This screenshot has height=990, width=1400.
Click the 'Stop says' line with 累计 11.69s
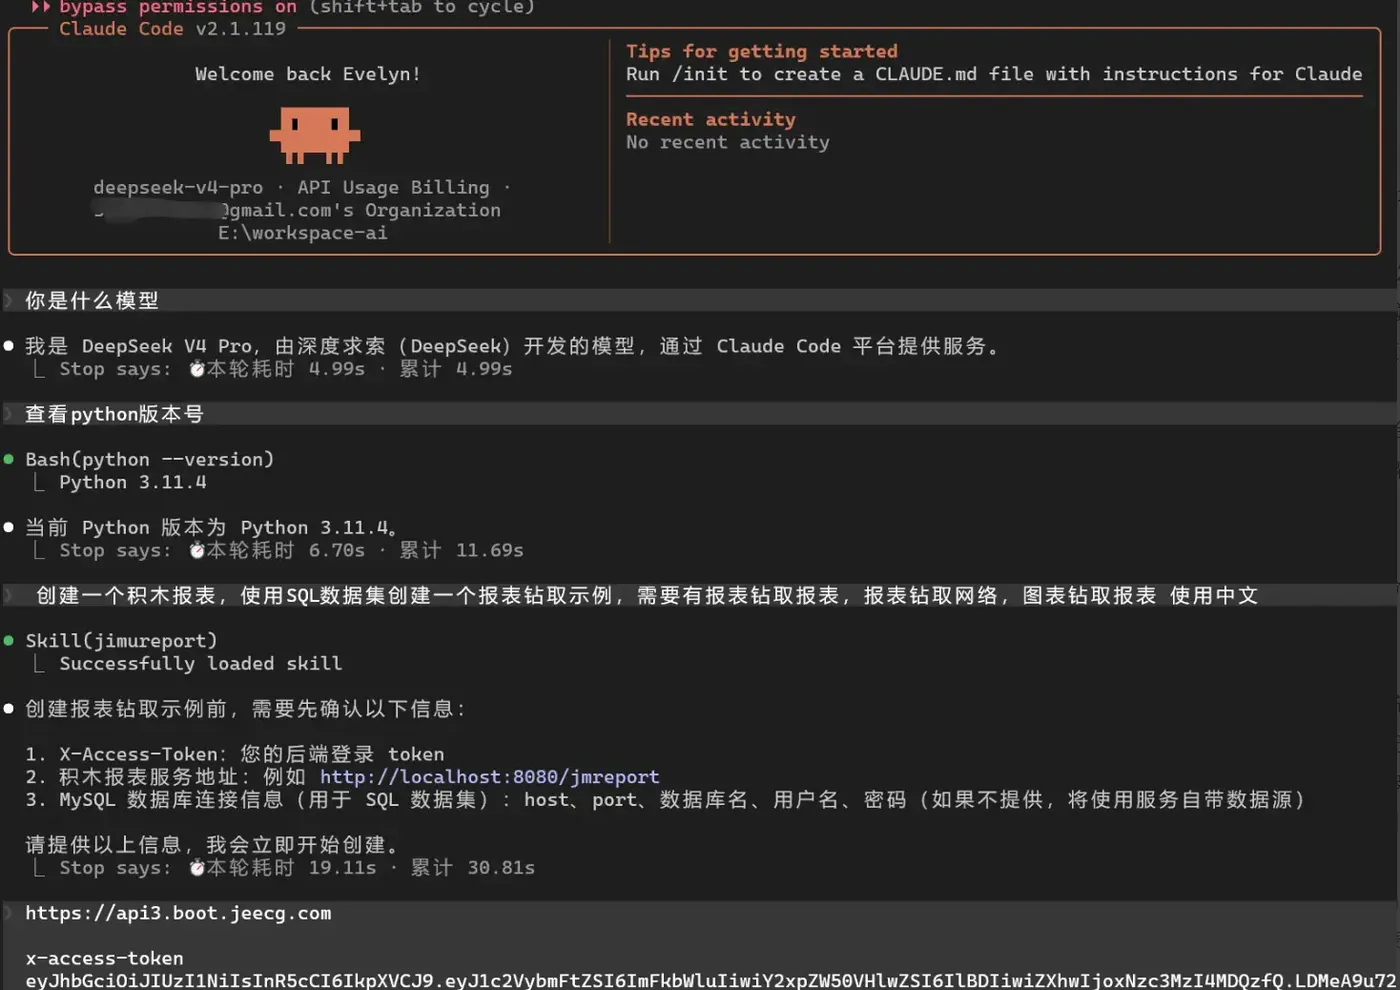point(291,550)
